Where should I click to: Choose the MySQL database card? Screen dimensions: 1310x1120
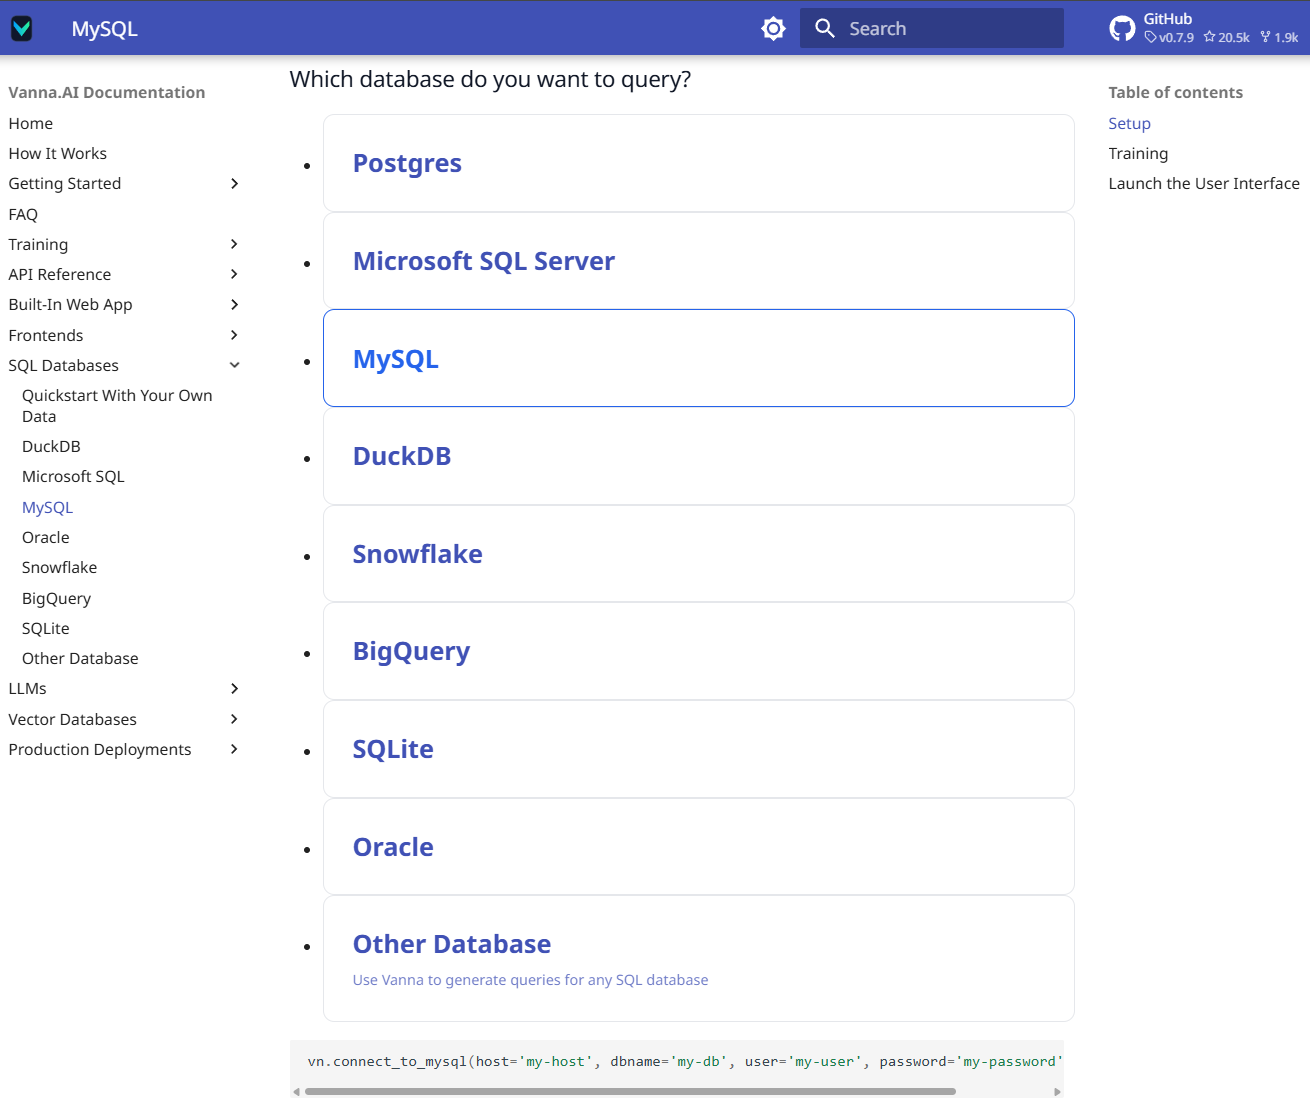(x=698, y=358)
